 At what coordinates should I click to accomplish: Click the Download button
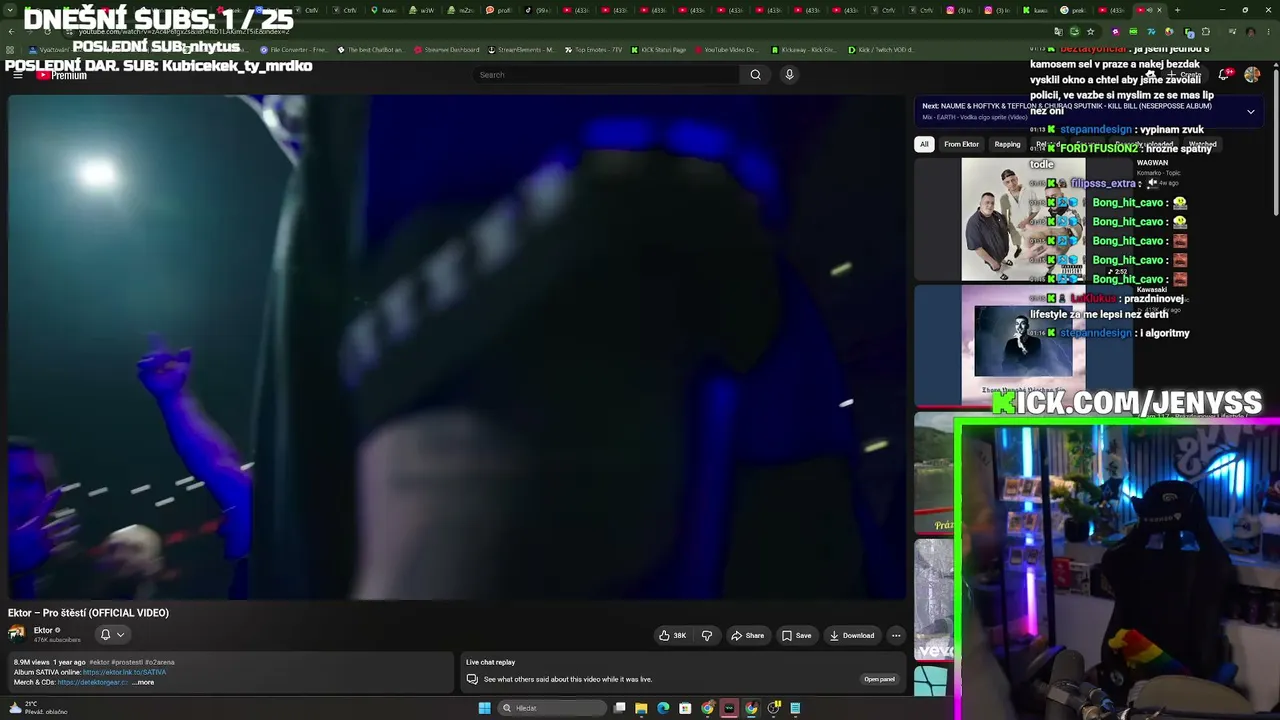click(x=852, y=635)
